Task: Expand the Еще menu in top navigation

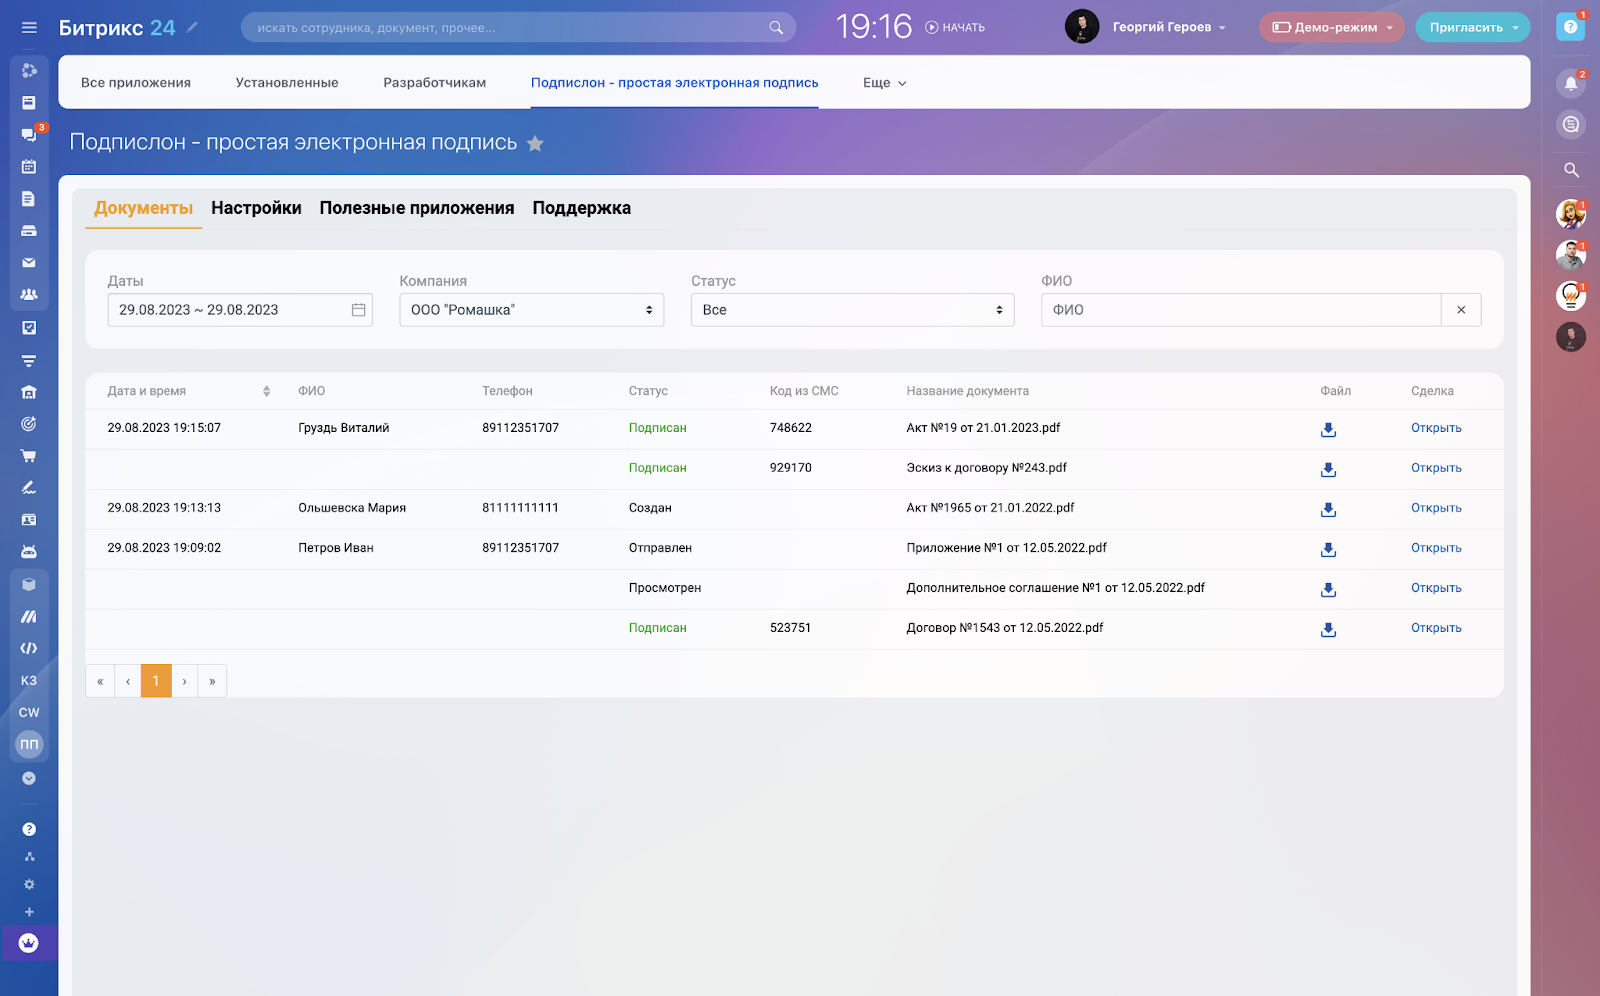Action: pos(884,83)
